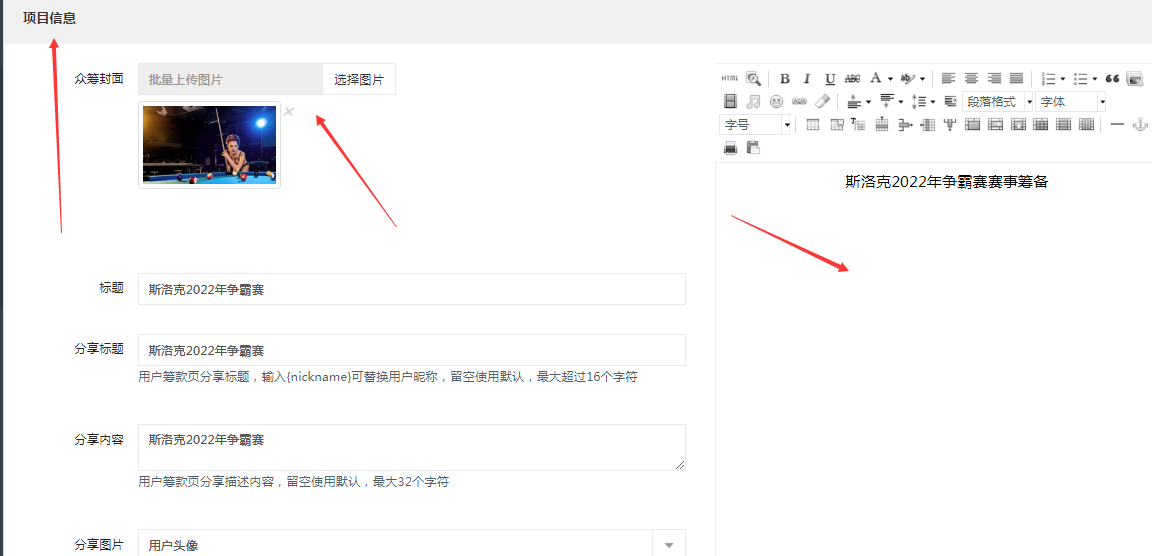The image size is (1152, 556).
Task: Insert a table column
Action: click(927, 124)
